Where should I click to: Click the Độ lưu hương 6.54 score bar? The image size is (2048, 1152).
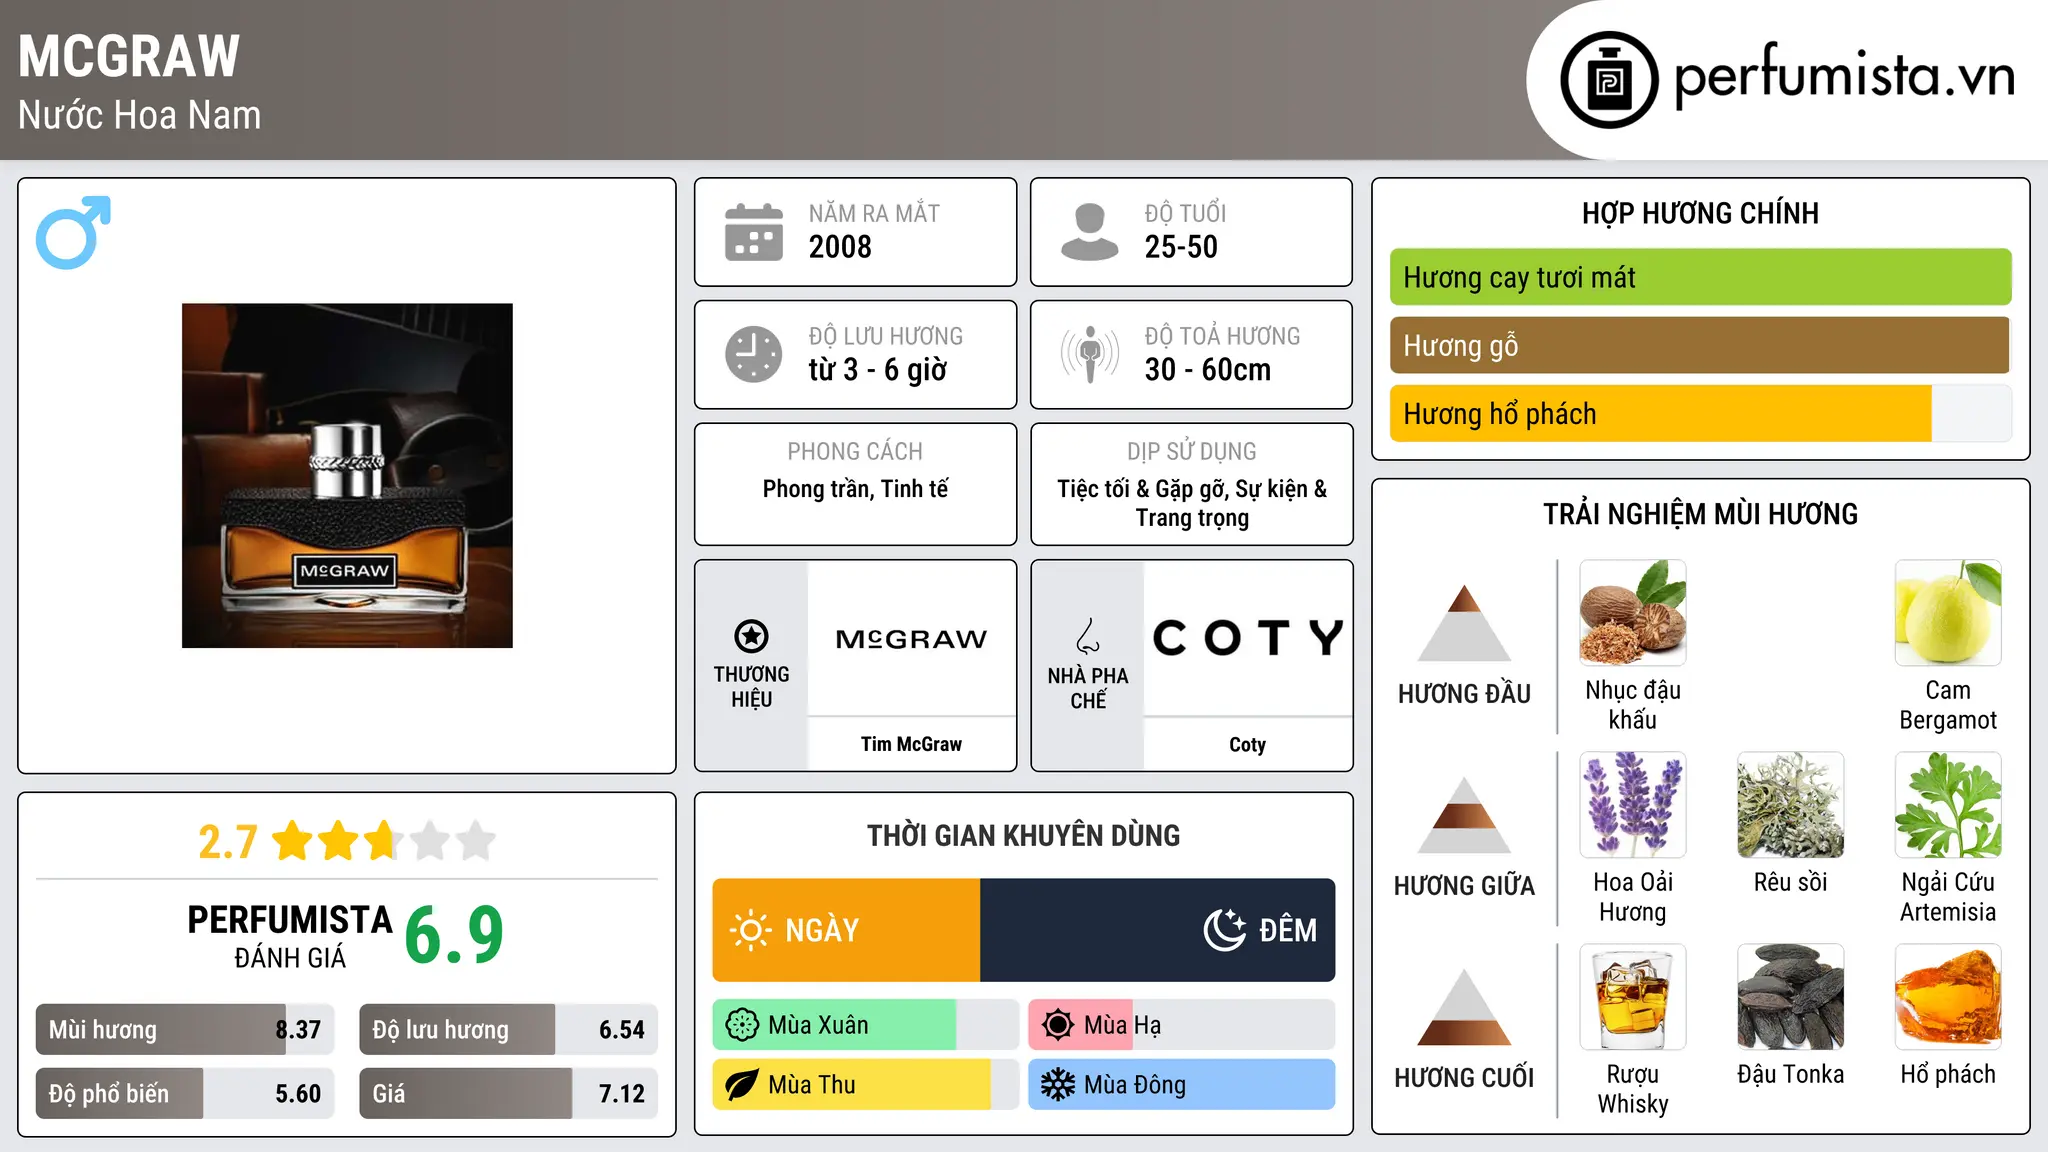pos(509,1030)
